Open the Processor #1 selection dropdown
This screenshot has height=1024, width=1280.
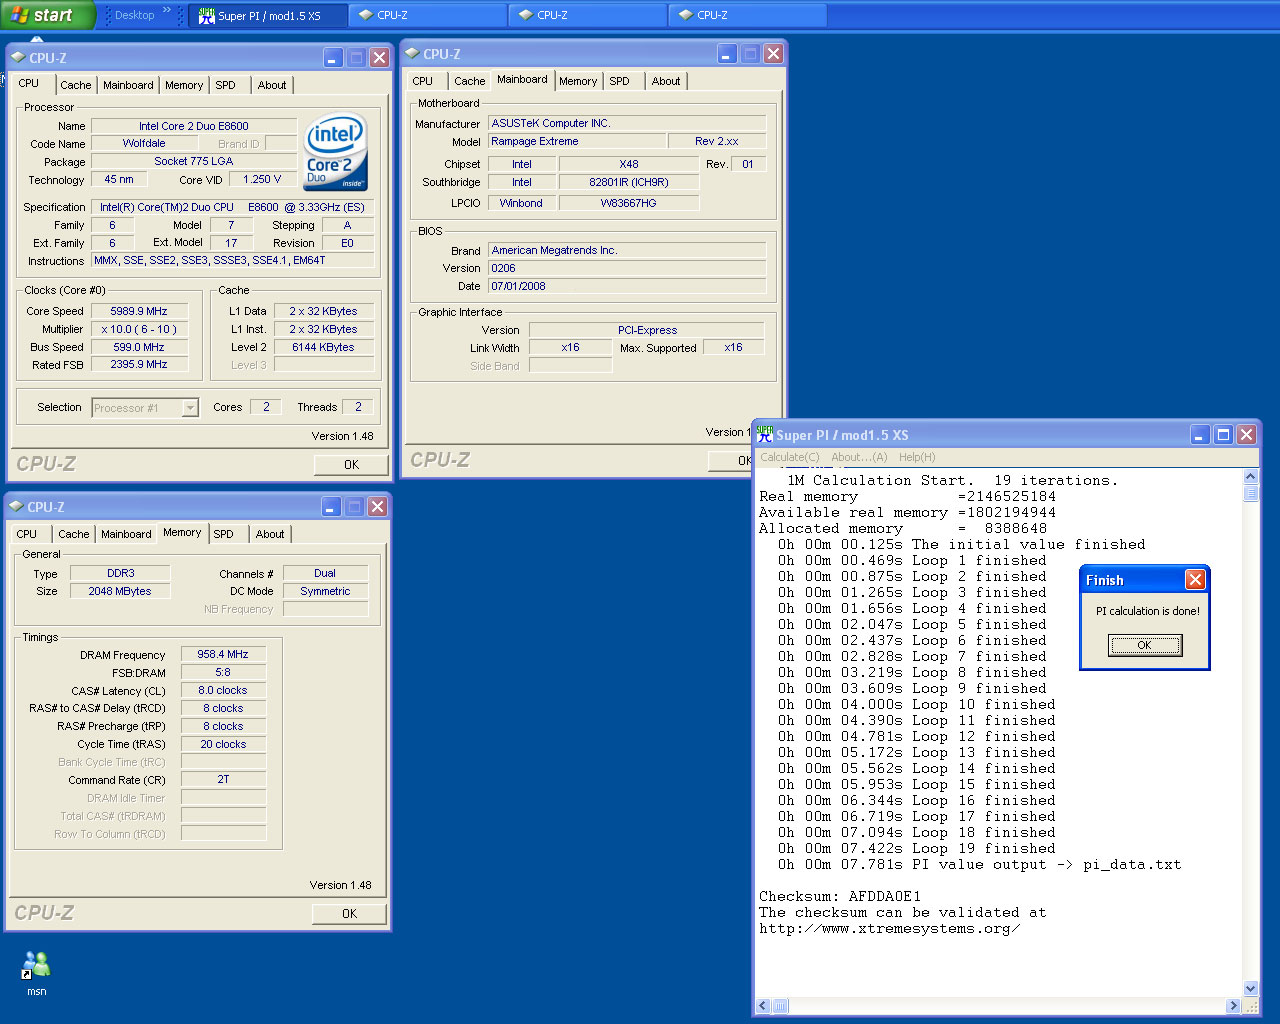145,408
